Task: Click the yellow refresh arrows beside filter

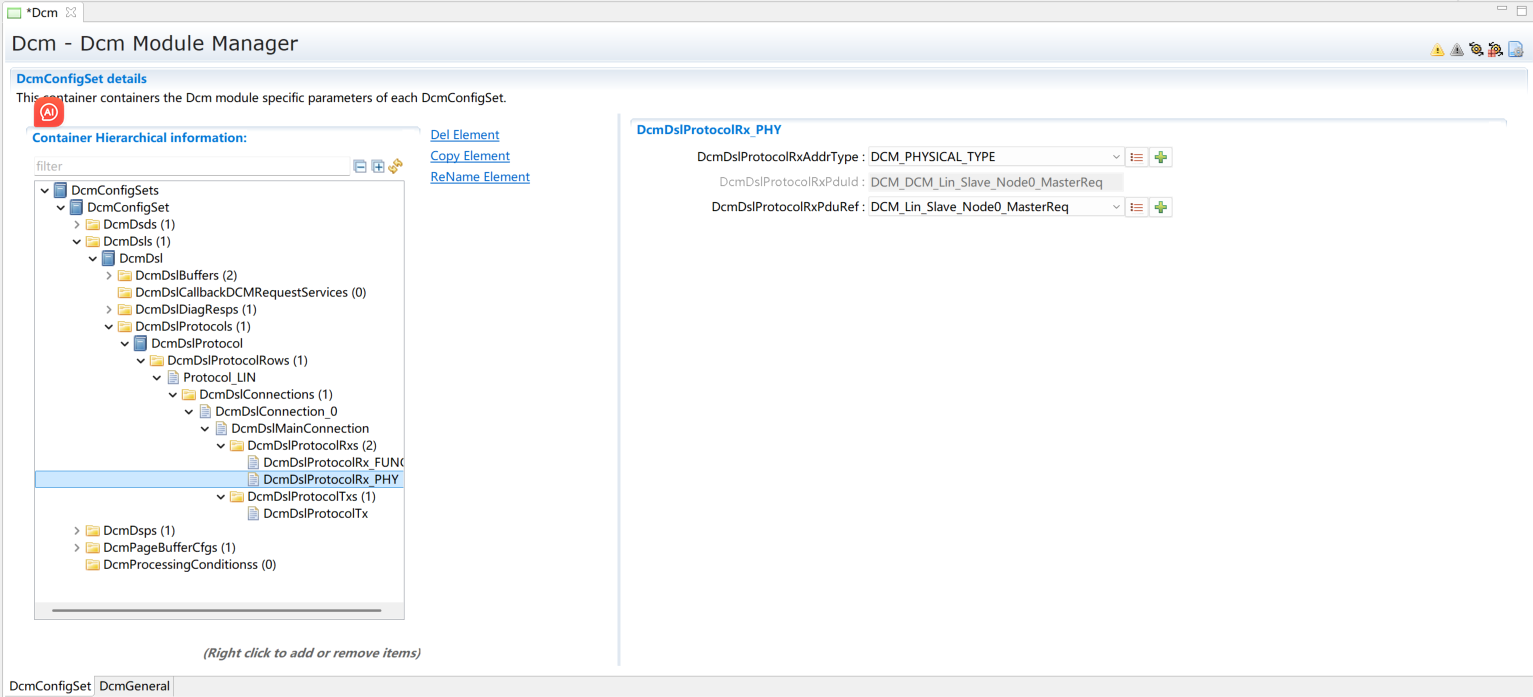Action: tap(395, 166)
